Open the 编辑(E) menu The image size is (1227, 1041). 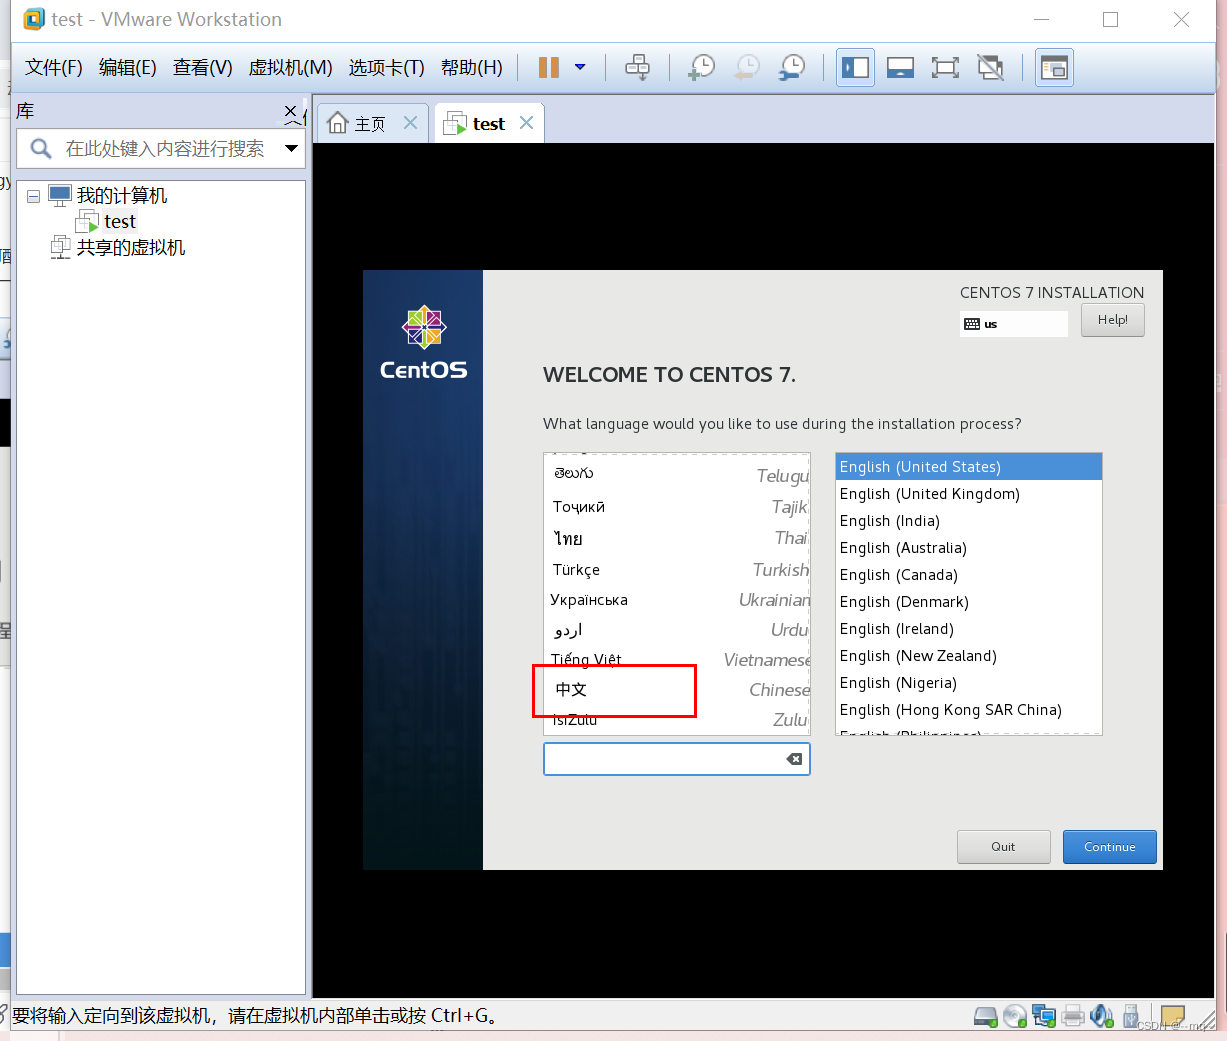[128, 67]
